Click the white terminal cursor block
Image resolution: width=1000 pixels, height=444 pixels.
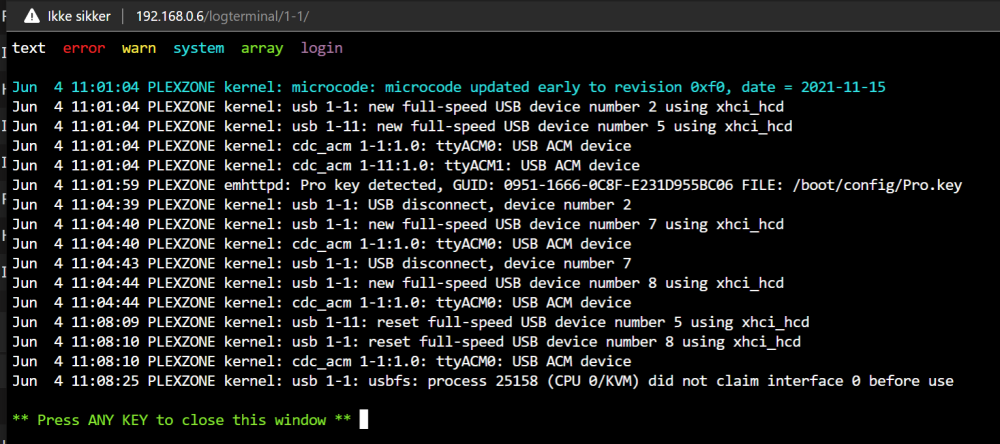[x=364, y=420]
